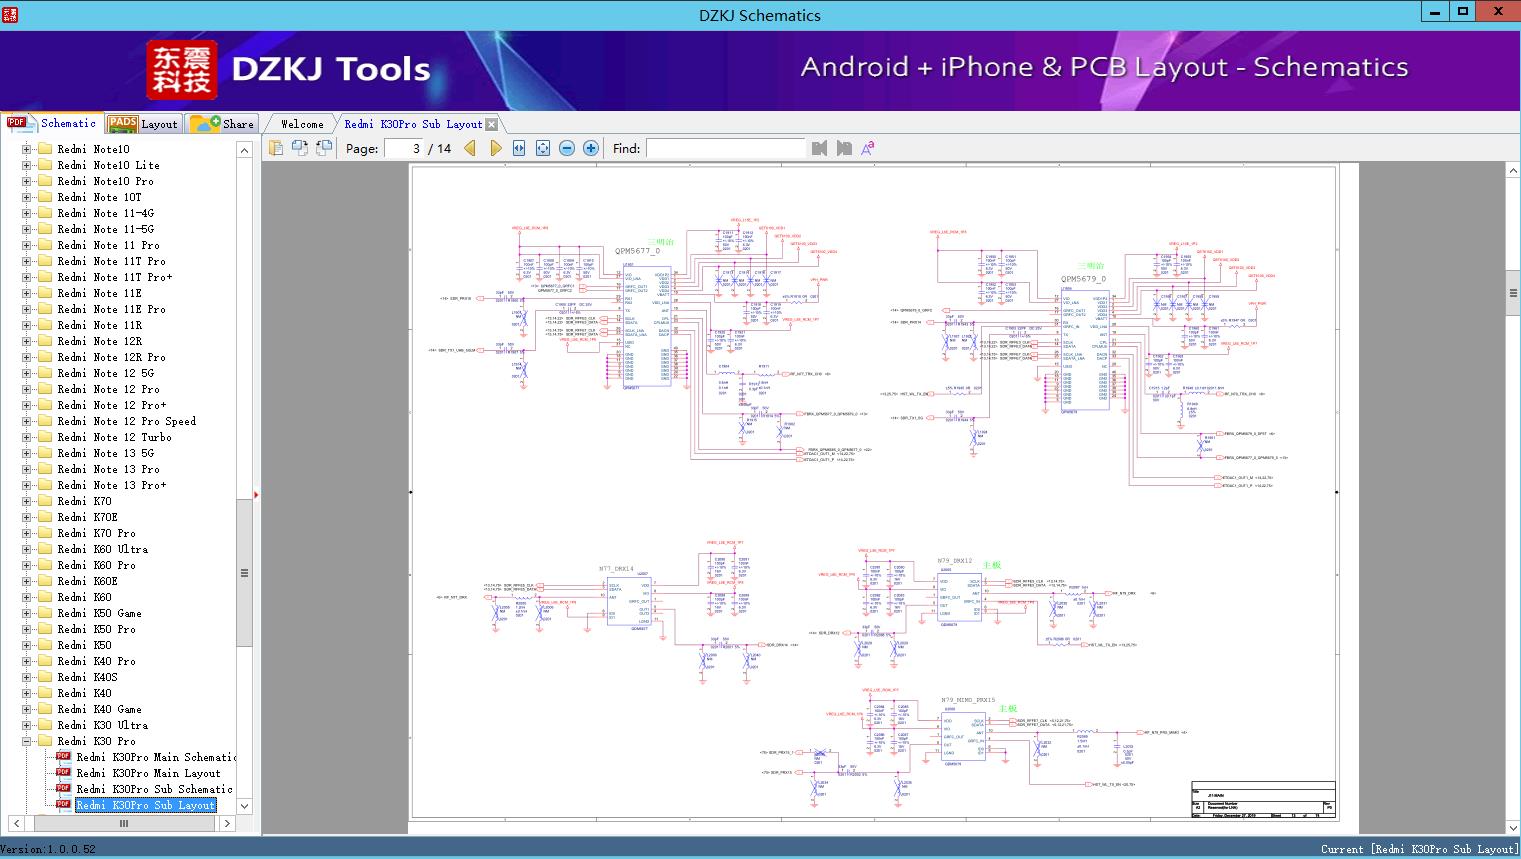This screenshot has height=859, width=1521.
Task: Click the copy document icon in toolbar
Action: (276, 148)
